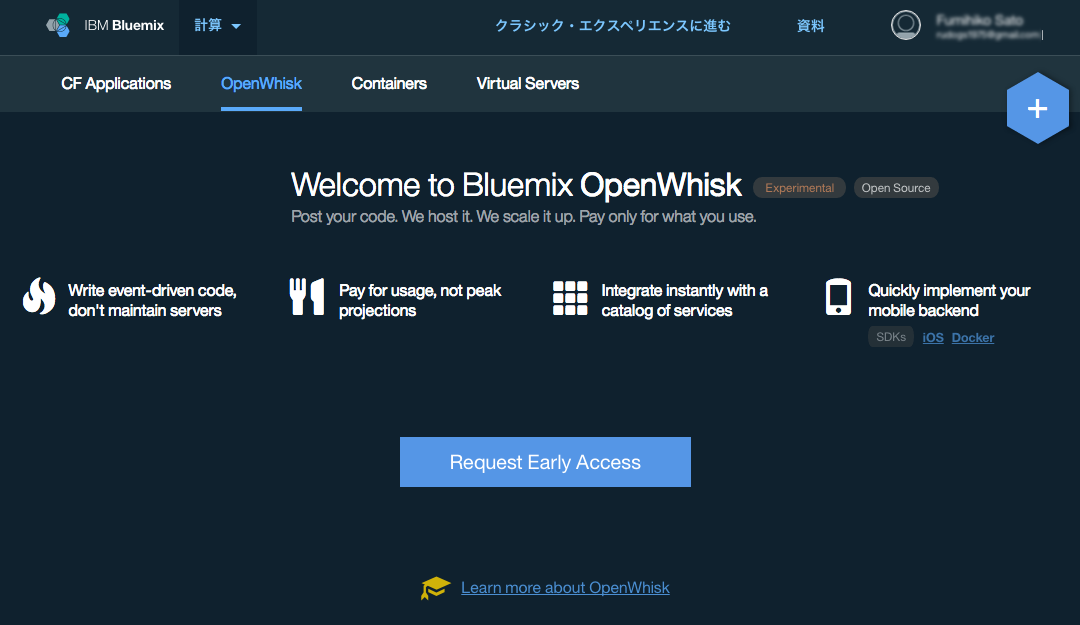Viewport: 1080px width, 625px height.
Task: Click the IBM Bluemix brand text
Action: pyautogui.click(x=124, y=25)
